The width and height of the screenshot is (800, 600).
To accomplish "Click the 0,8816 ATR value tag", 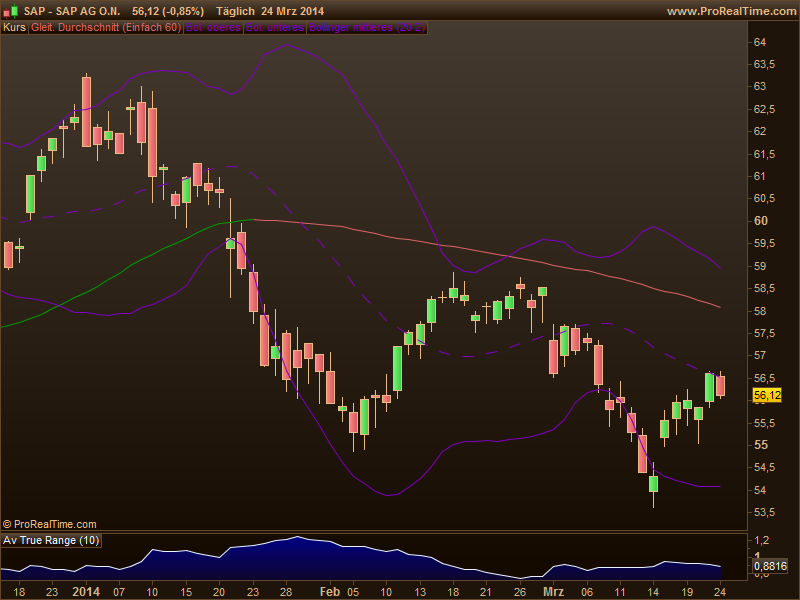I will pyautogui.click(x=770, y=566).
